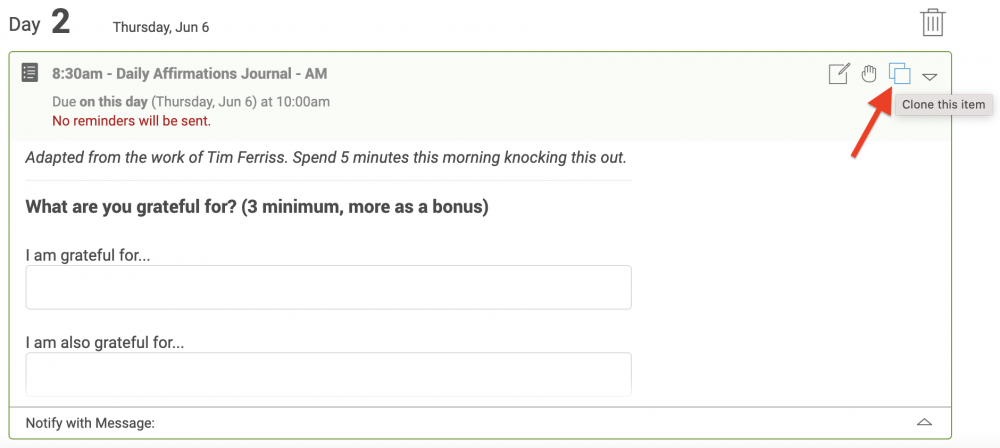The width and height of the screenshot is (1000, 448).
Task: Click the Thursday, Jun 6 date text
Action: [x=161, y=27]
